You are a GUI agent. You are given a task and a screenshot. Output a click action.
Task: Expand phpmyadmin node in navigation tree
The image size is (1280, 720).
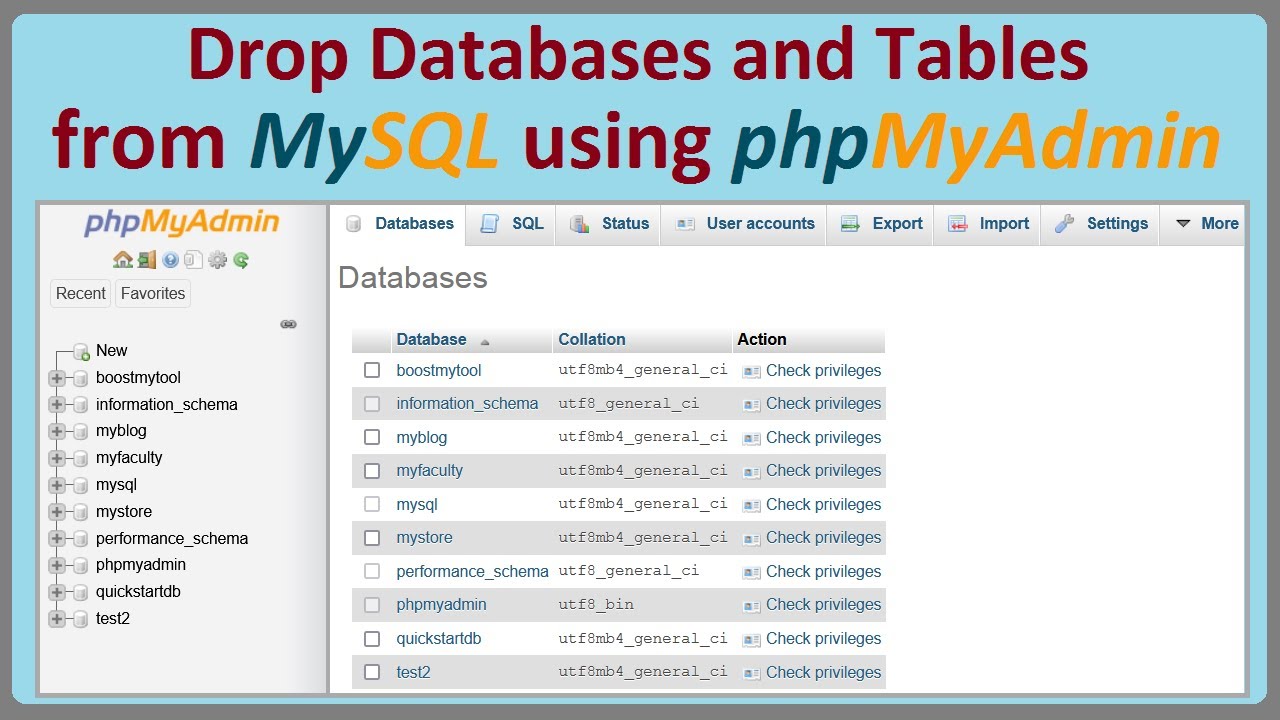pyautogui.click(x=57, y=565)
